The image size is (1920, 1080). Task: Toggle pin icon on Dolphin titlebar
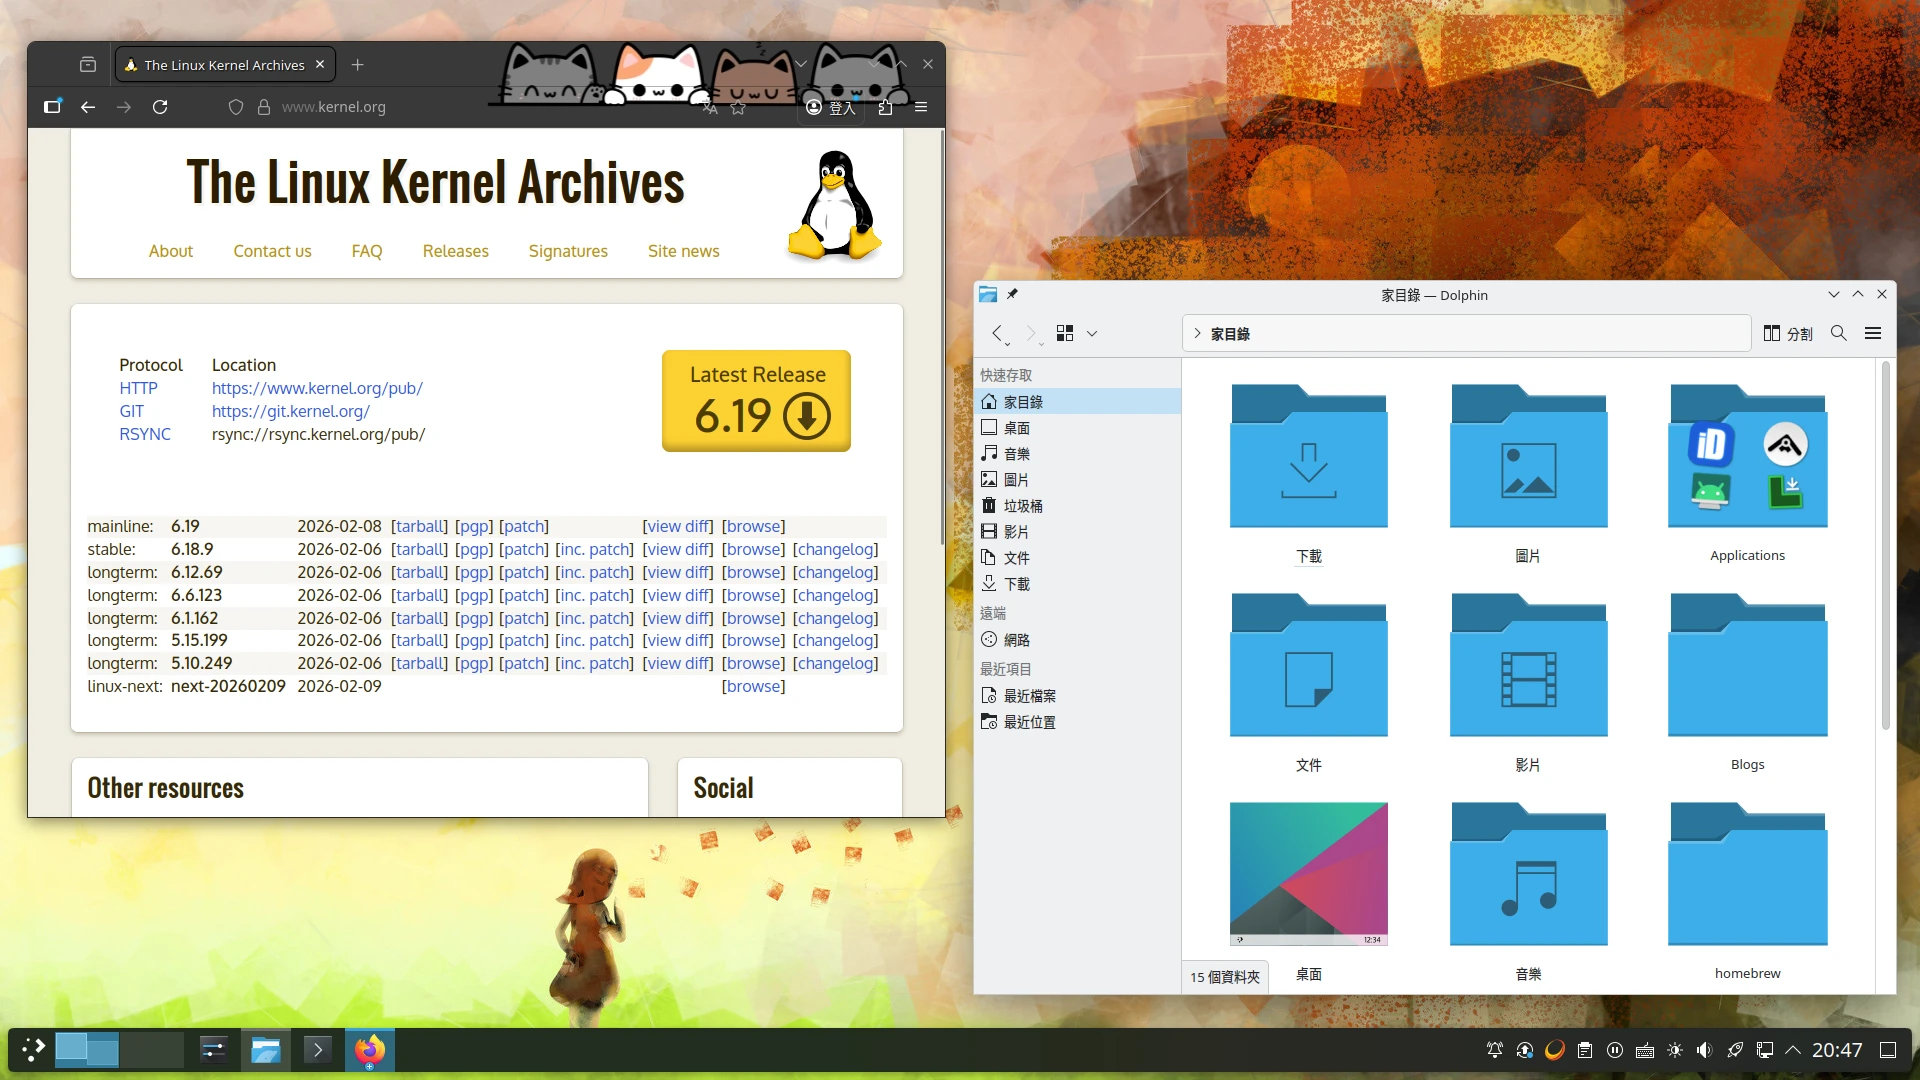click(x=1012, y=294)
